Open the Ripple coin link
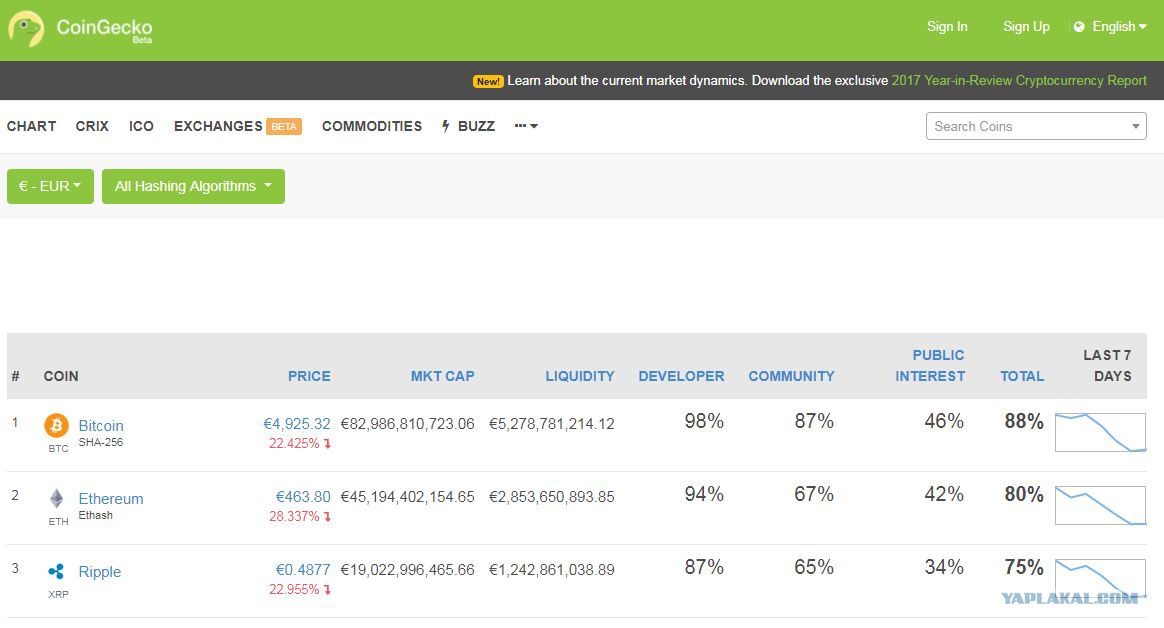The width and height of the screenshot is (1164, 628). 99,572
